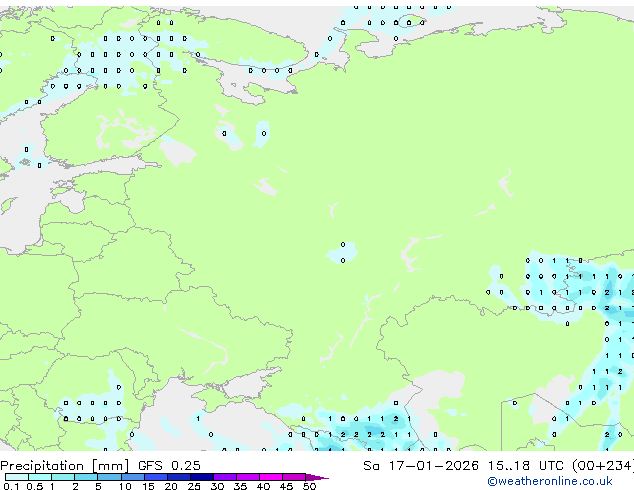Click the legend swatch between 10 and 15
The image size is (634, 490).
click(x=132, y=477)
